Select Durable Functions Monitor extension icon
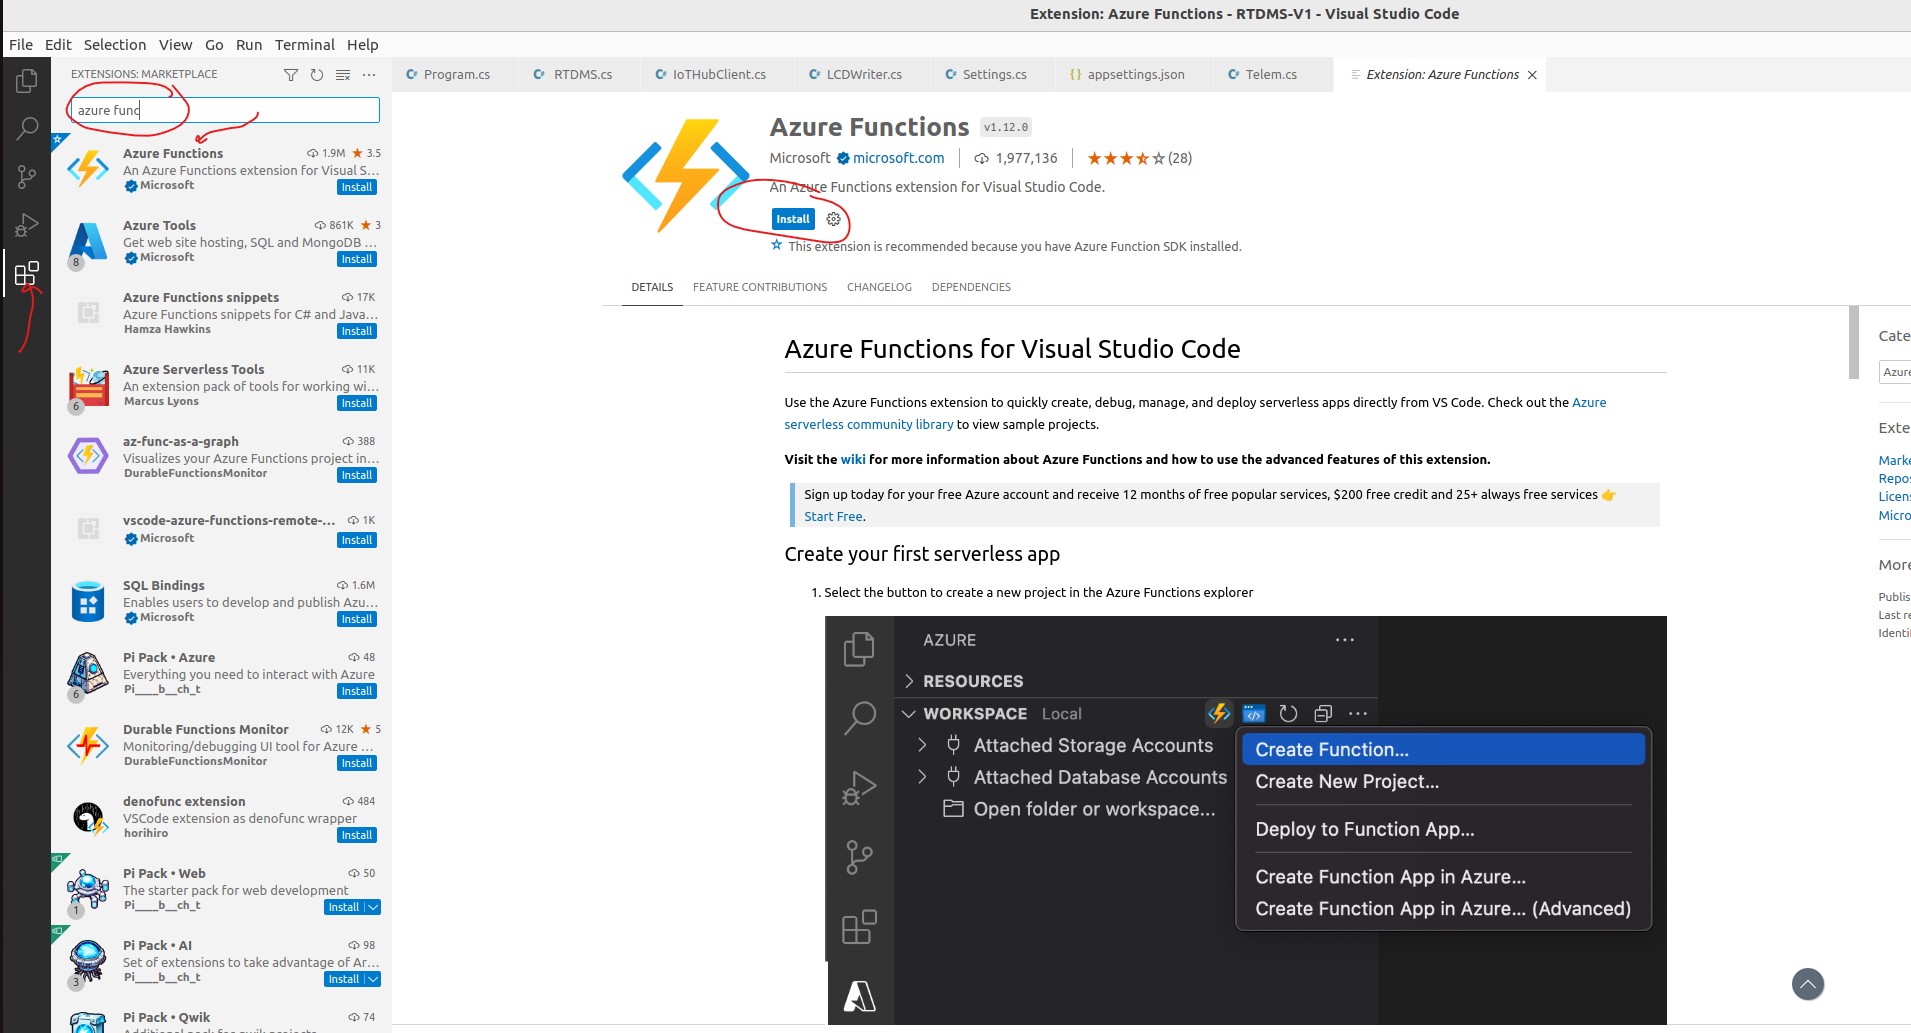Image resolution: width=1911 pixels, height=1033 pixels. (88, 745)
